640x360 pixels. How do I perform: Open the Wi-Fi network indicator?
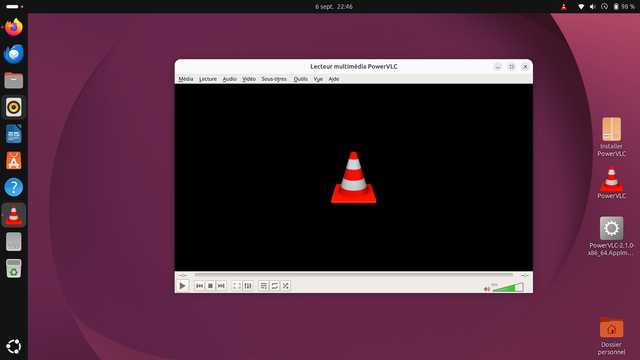pos(581,7)
